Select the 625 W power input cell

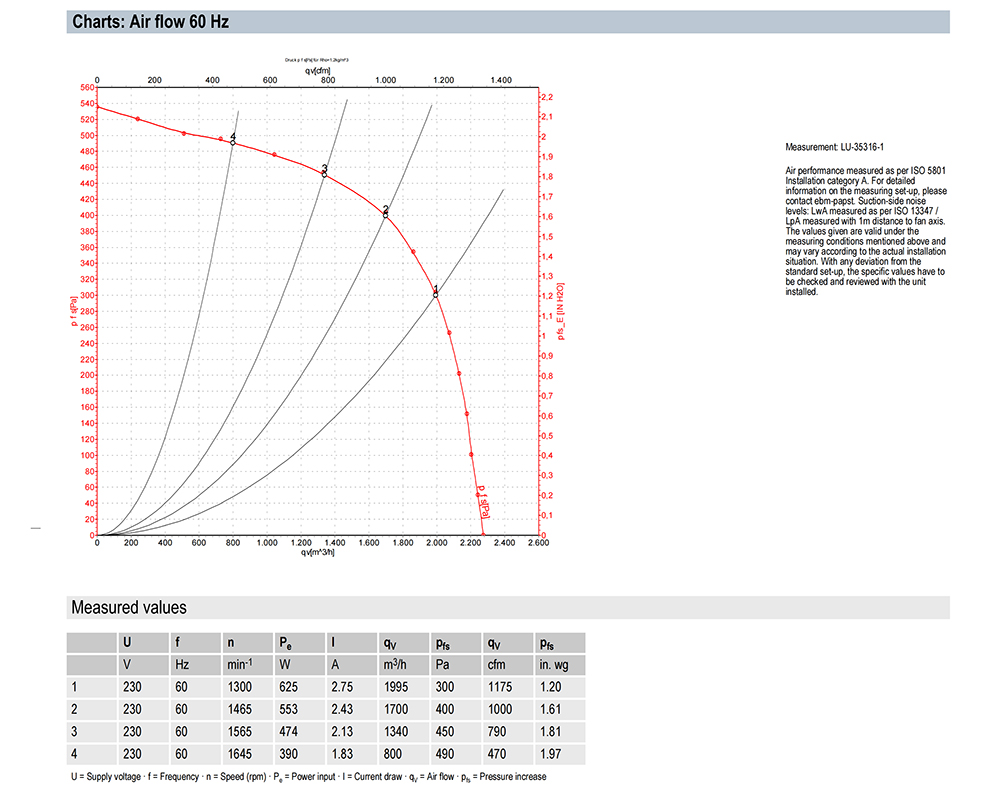(x=290, y=687)
